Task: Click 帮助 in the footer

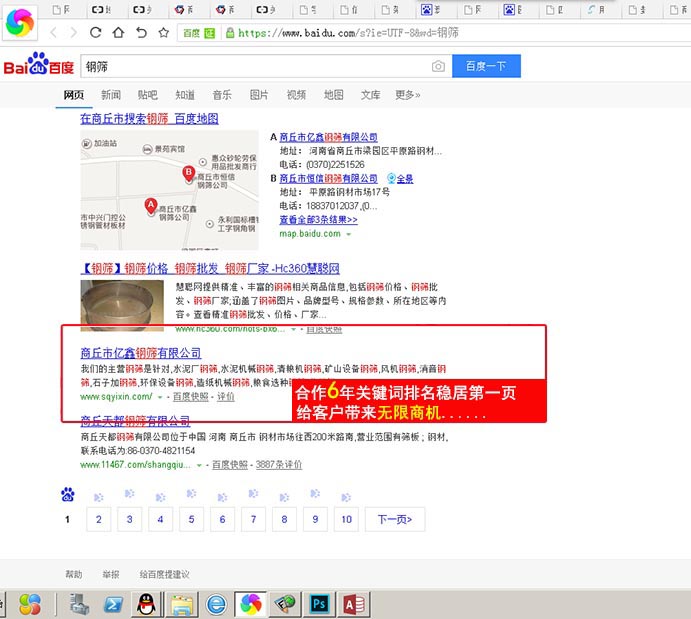Action: (74, 574)
